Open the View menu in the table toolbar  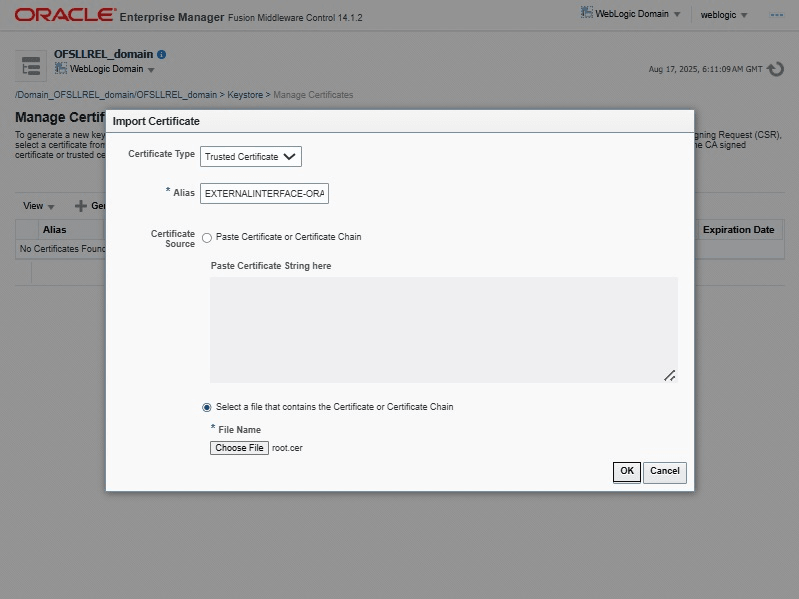(x=38, y=206)
